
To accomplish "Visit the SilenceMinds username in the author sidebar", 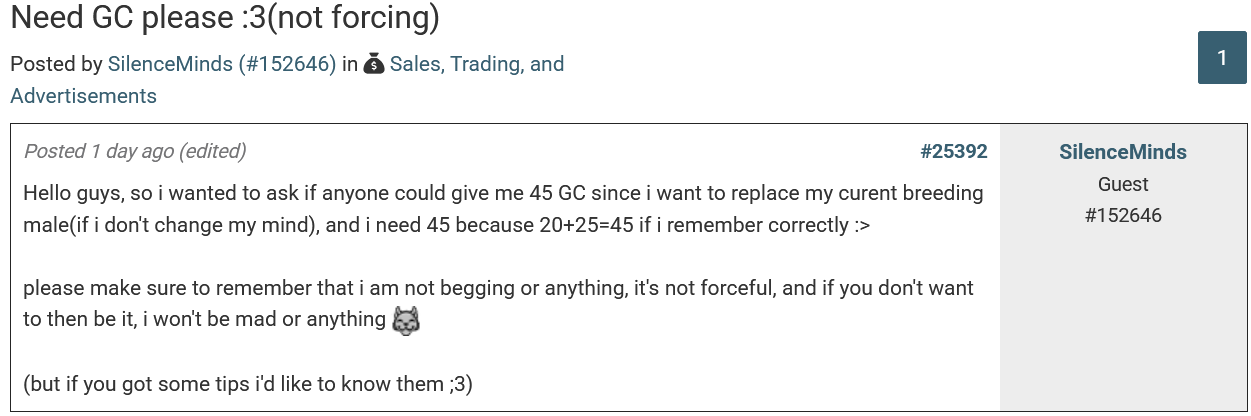I will (1122, 152).
